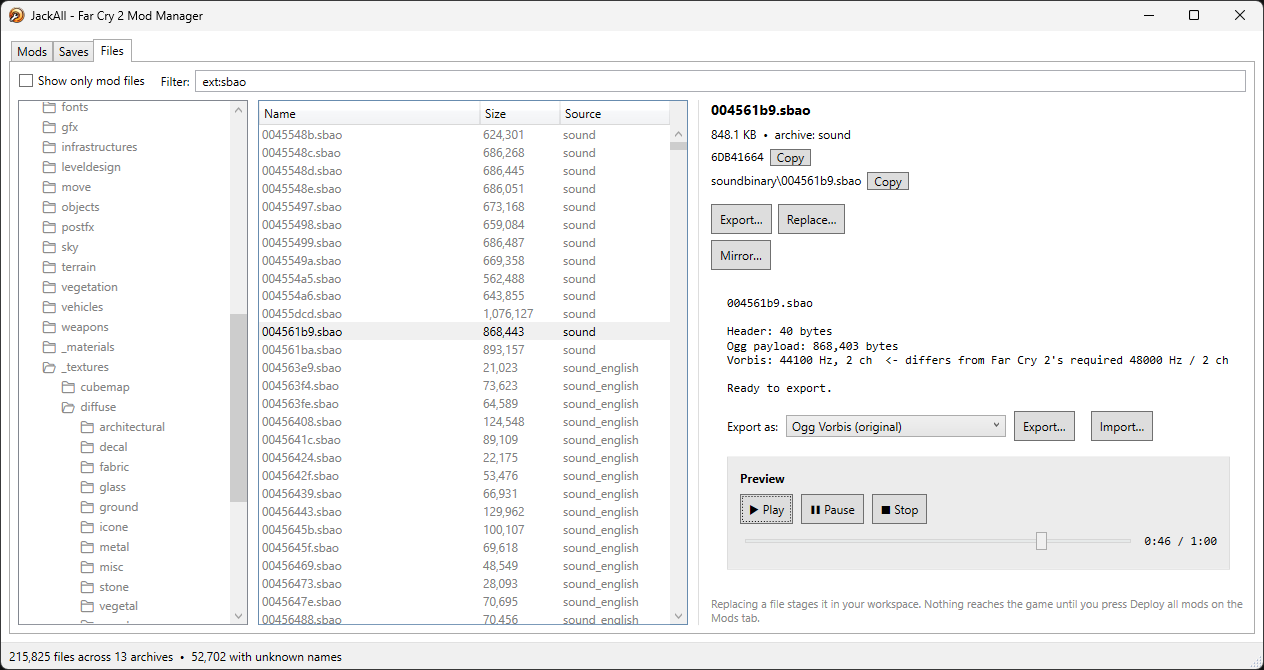Select the vegetation folder icon
The height and width of the screenshot is (670, 1264).
point(49,287)
